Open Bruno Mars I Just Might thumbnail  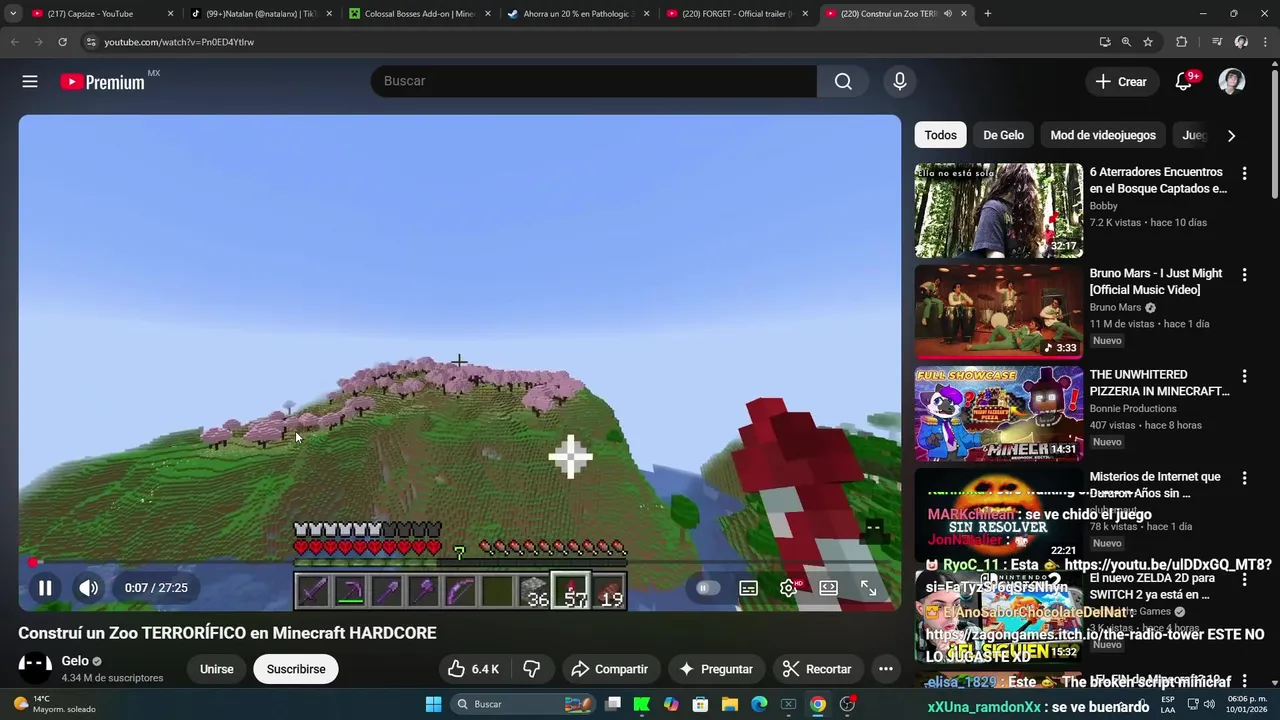tap(999, 312)
